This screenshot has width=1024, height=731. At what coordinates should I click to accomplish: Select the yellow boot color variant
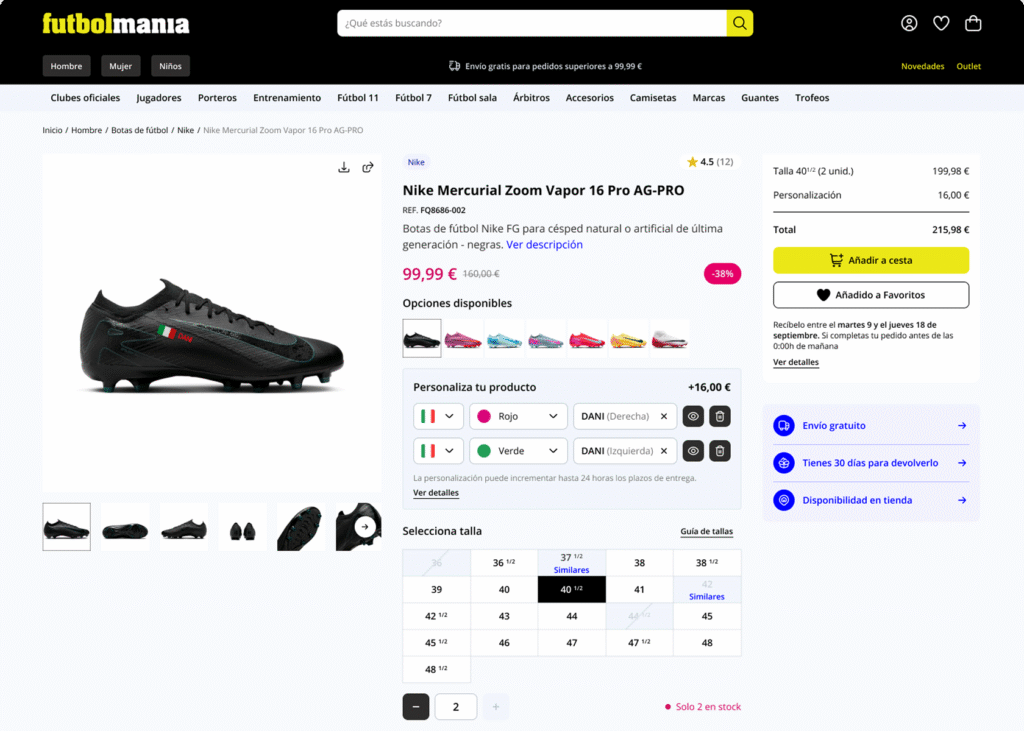629,339
